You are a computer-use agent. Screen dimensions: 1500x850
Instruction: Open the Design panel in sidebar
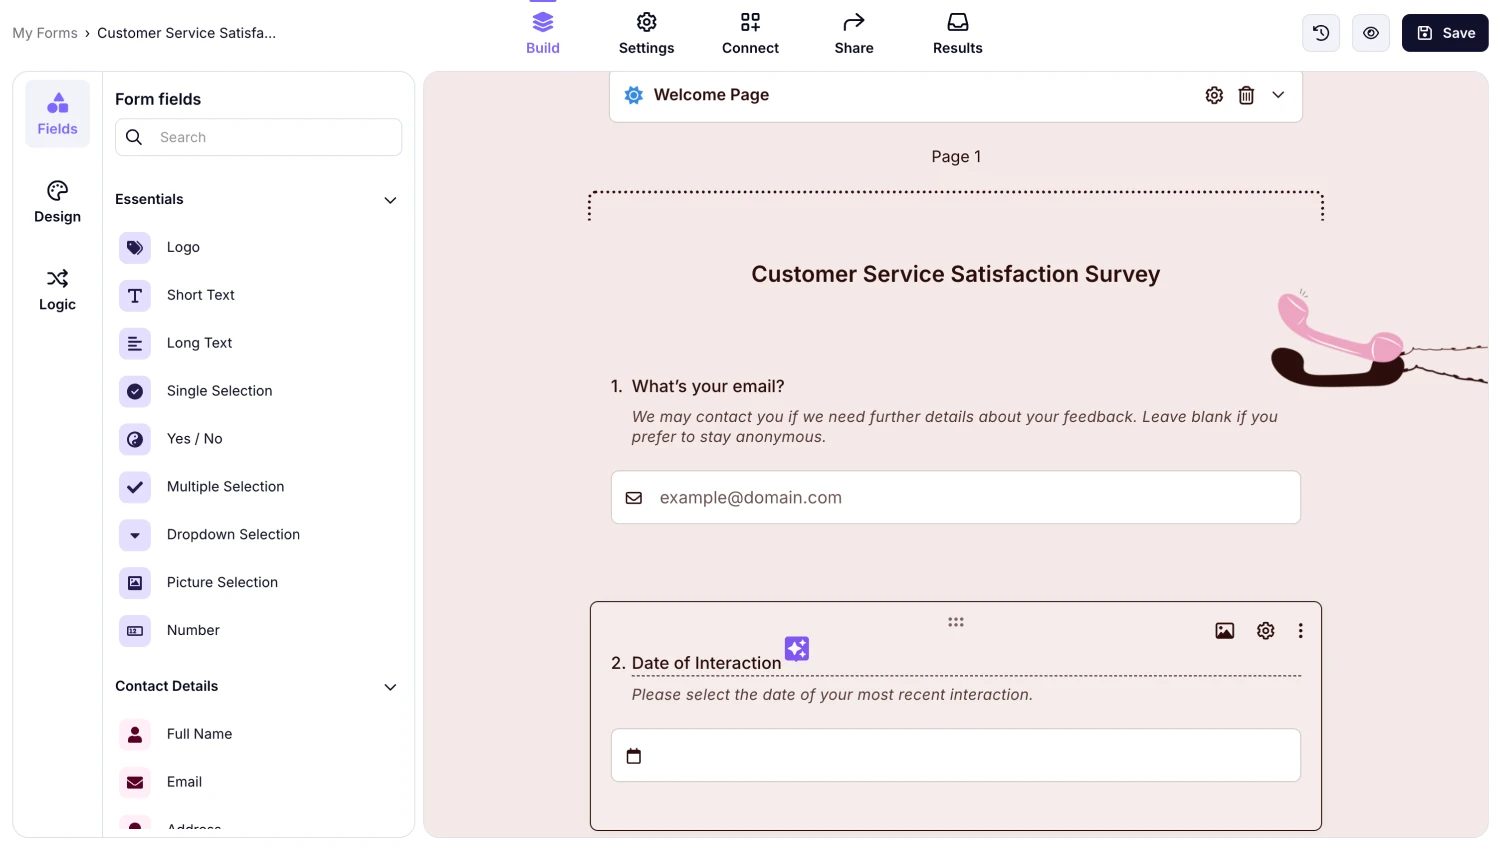[x=57, y=200]
